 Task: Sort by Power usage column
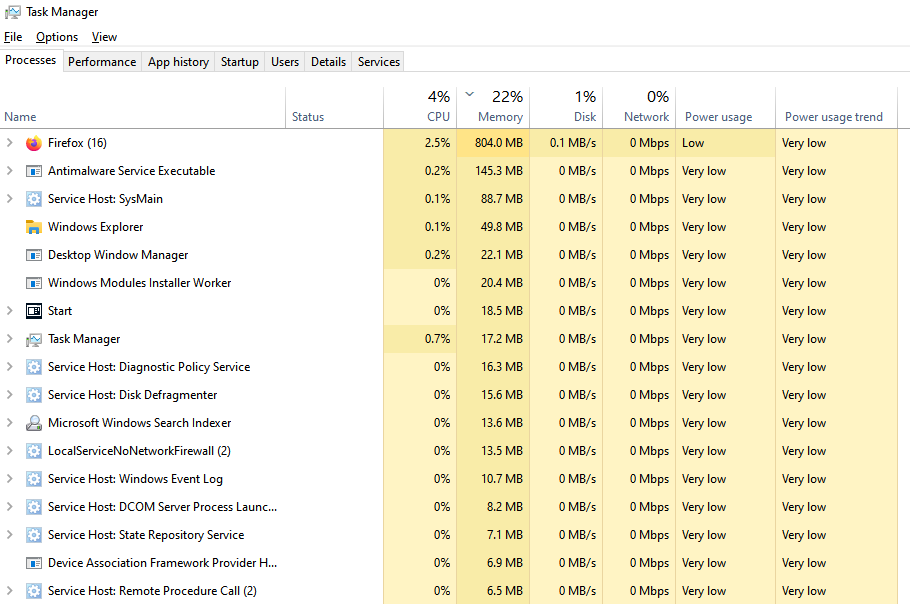pyautogui.click(x=725, y=108)
